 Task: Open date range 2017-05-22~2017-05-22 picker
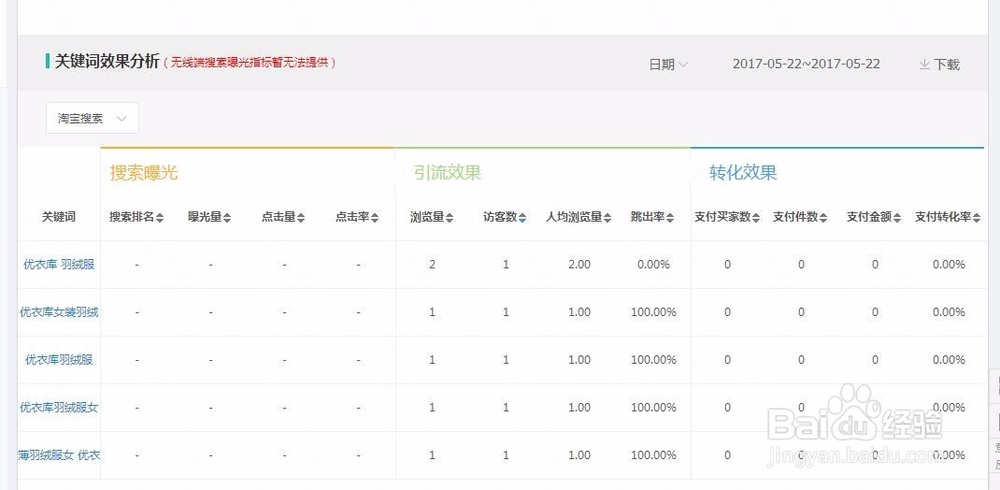[x=806, y=64]
